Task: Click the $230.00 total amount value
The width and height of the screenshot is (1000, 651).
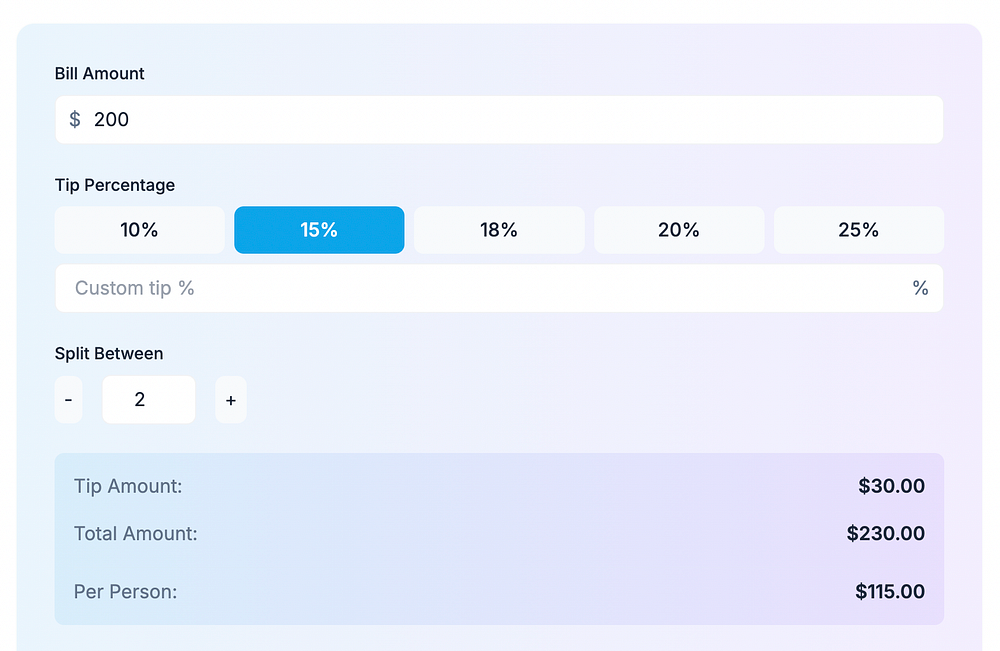Action: [x=885, y=534]
